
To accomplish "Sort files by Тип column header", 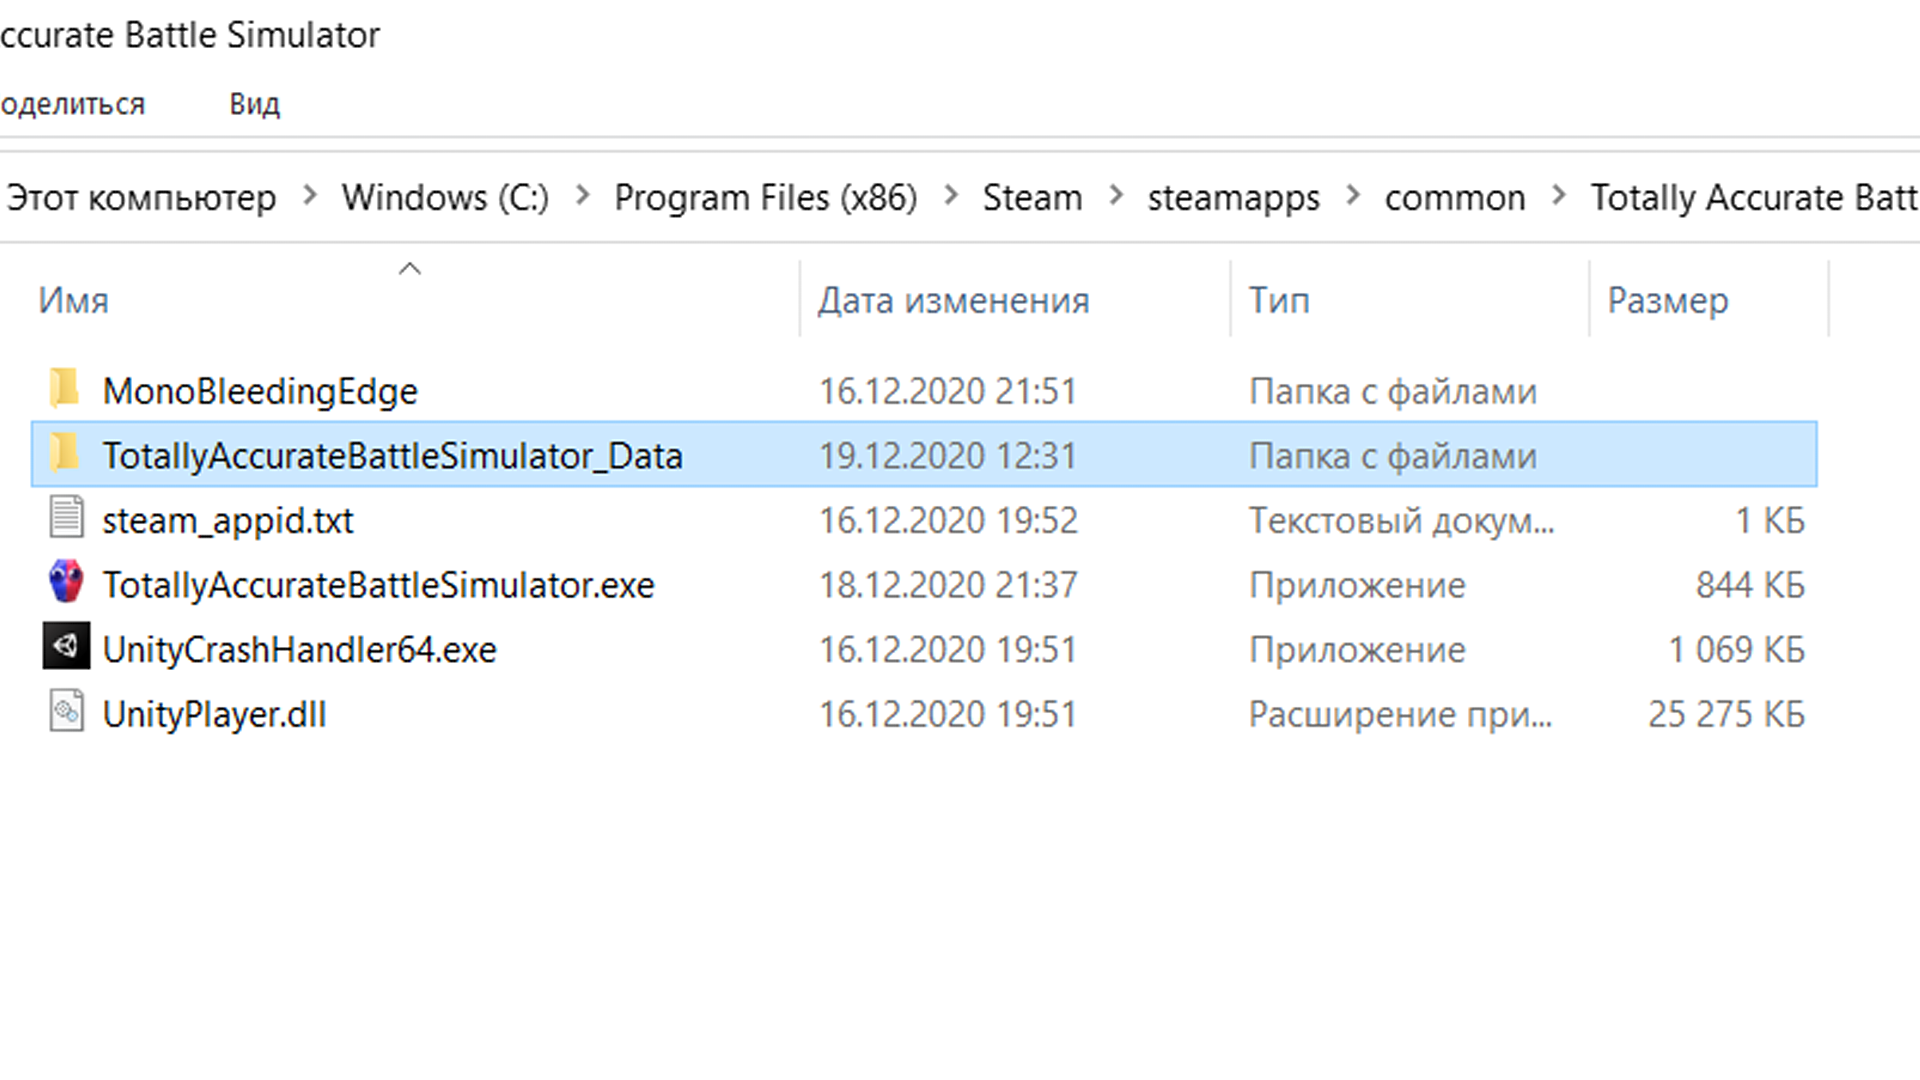I will [1278, 301].
